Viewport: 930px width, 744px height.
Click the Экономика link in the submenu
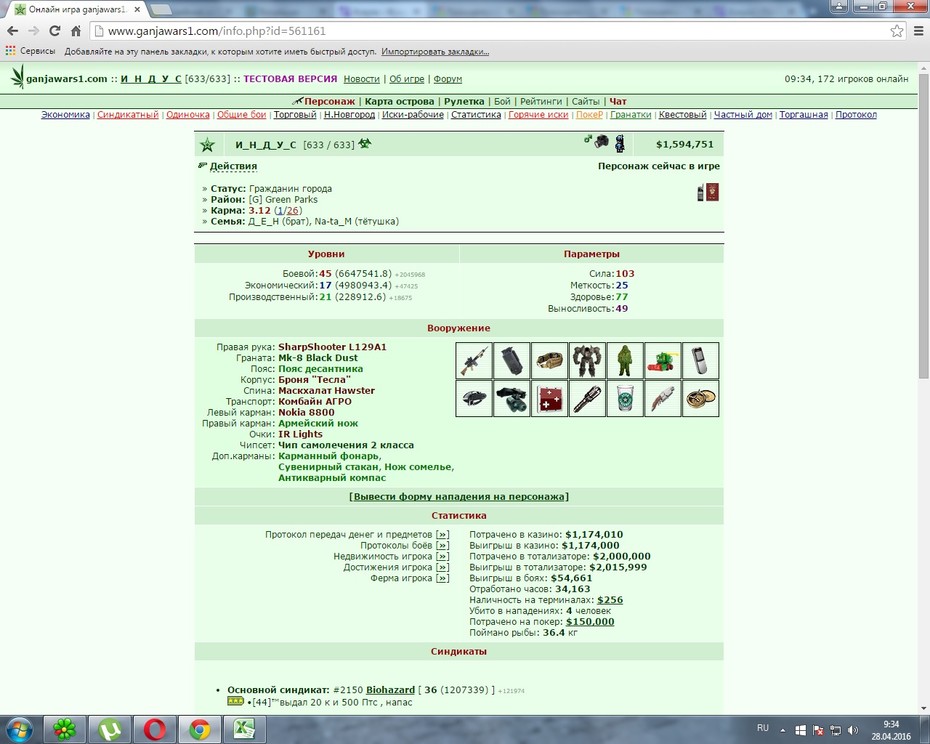(65, 115)
